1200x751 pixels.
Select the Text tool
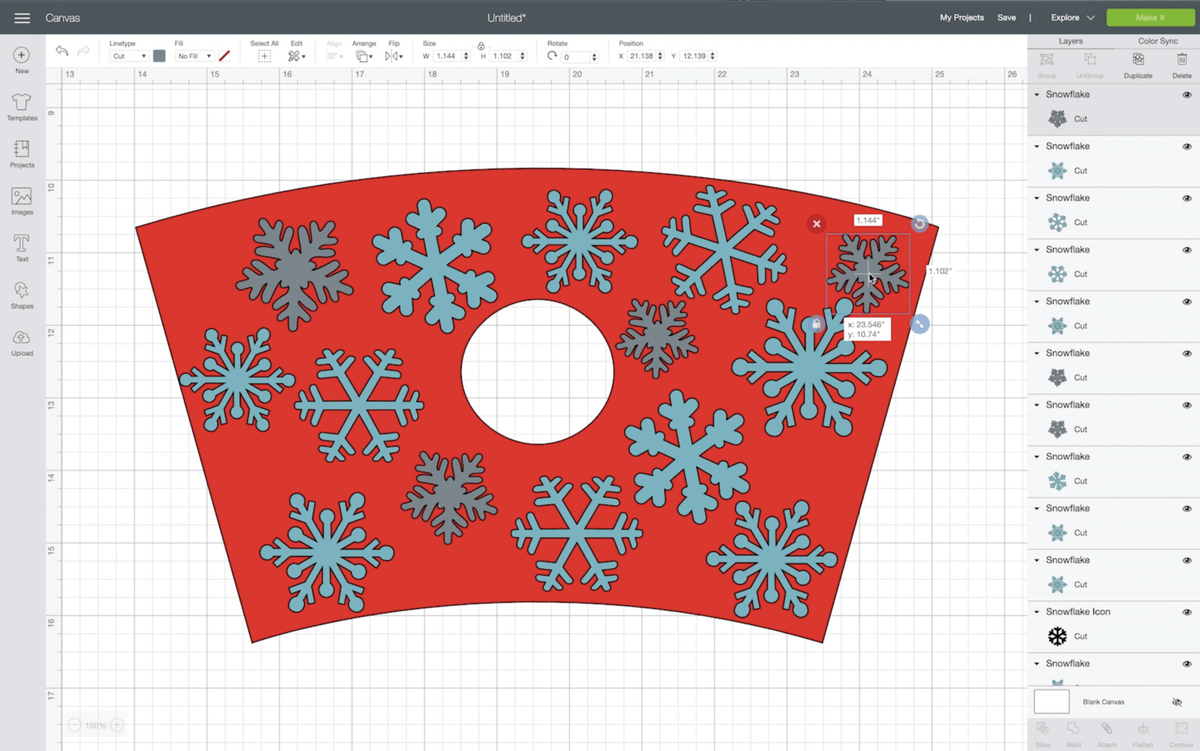point(22,247)
